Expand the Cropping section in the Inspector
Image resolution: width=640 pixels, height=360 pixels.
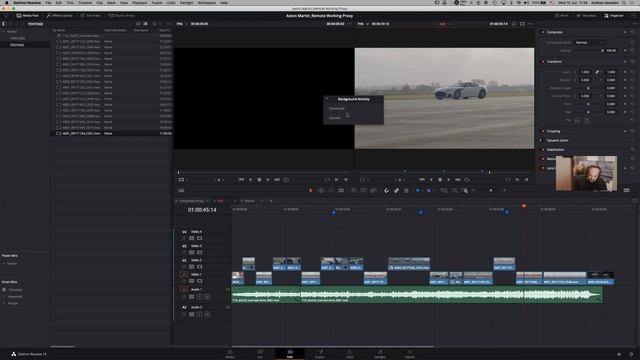tap(553, 131)
